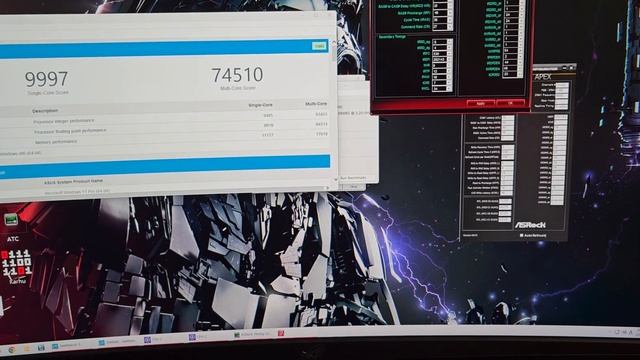Image resolution: width=640 pixels, height=360 pixels.
Task: Click the 9997 single-core score
Action: 46,79
